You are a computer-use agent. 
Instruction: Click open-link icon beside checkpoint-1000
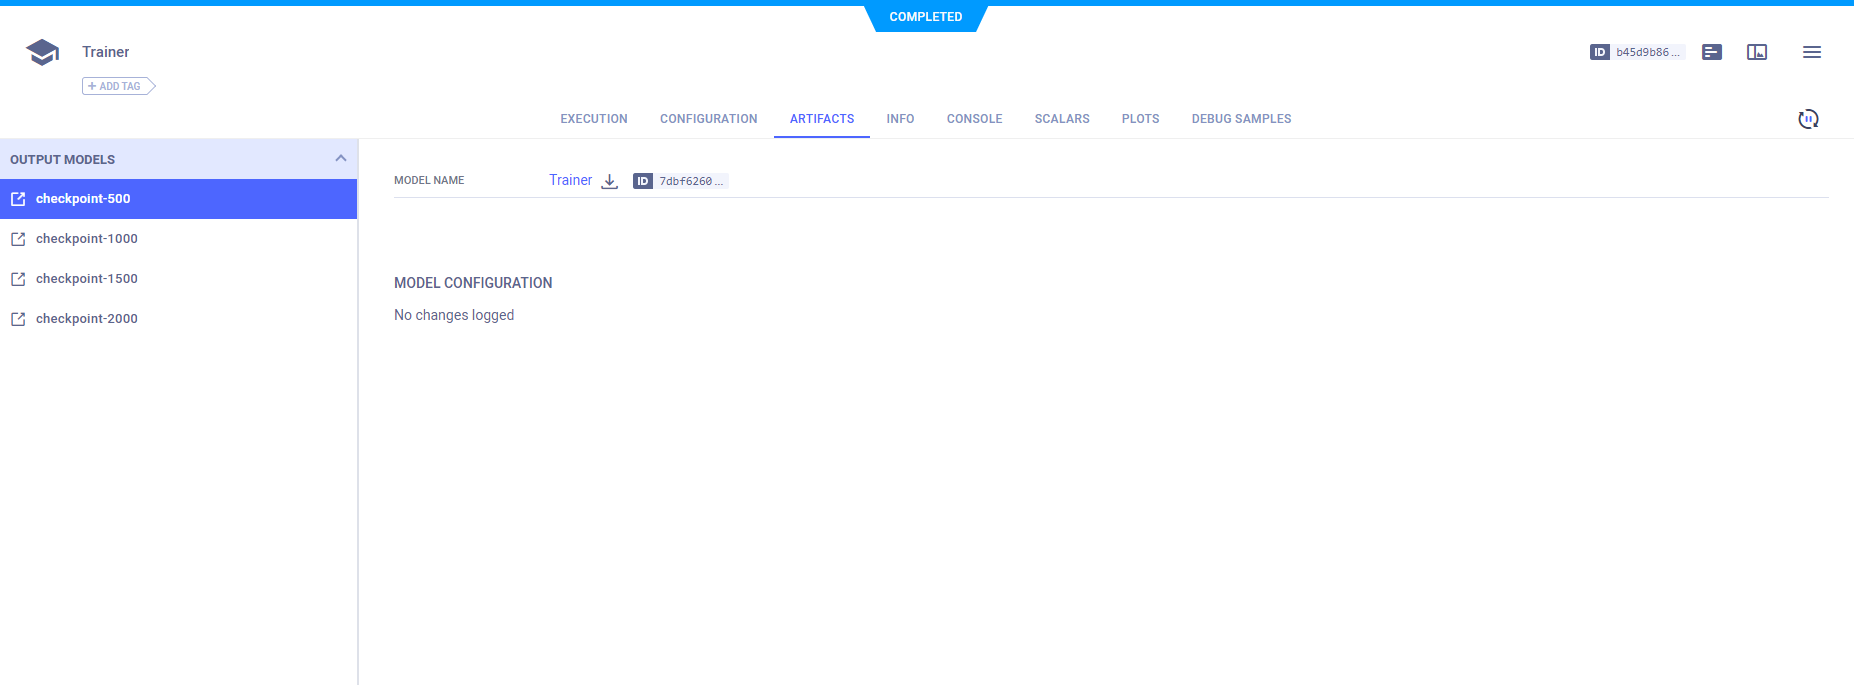coord(18,239)
